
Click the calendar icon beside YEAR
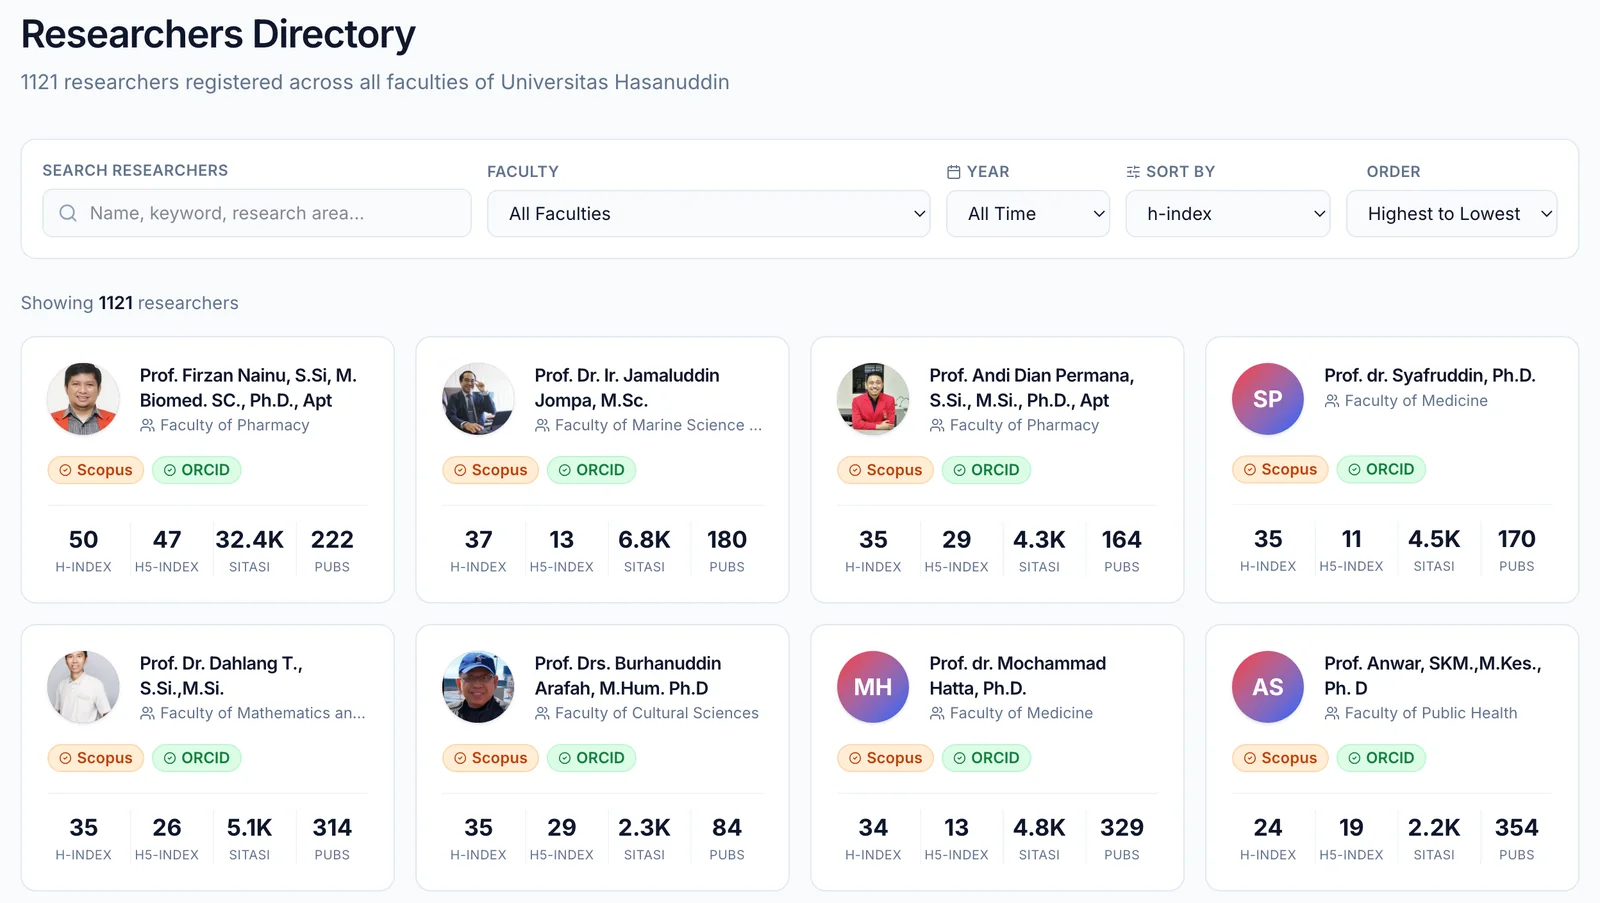point(954,172)
